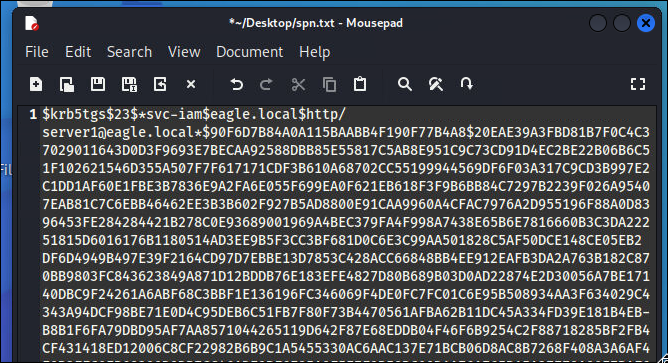Click hash line starting with '343A94DCF98BE71E'
The width and height of the screenshot is (668, 363).
point(346,312)
